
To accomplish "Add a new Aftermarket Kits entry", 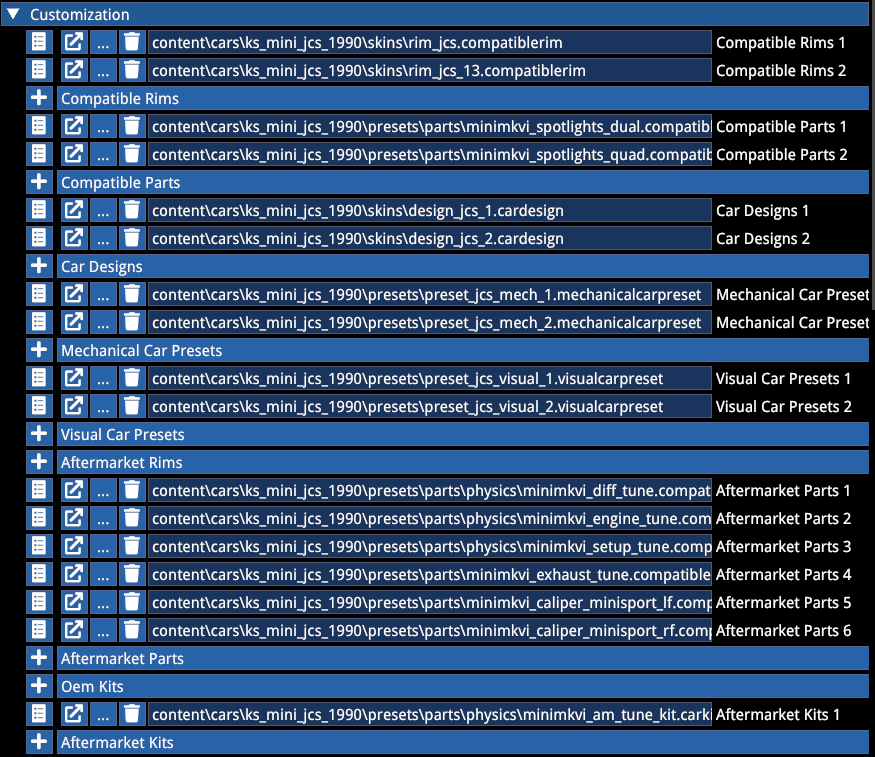I will point(39,741).
